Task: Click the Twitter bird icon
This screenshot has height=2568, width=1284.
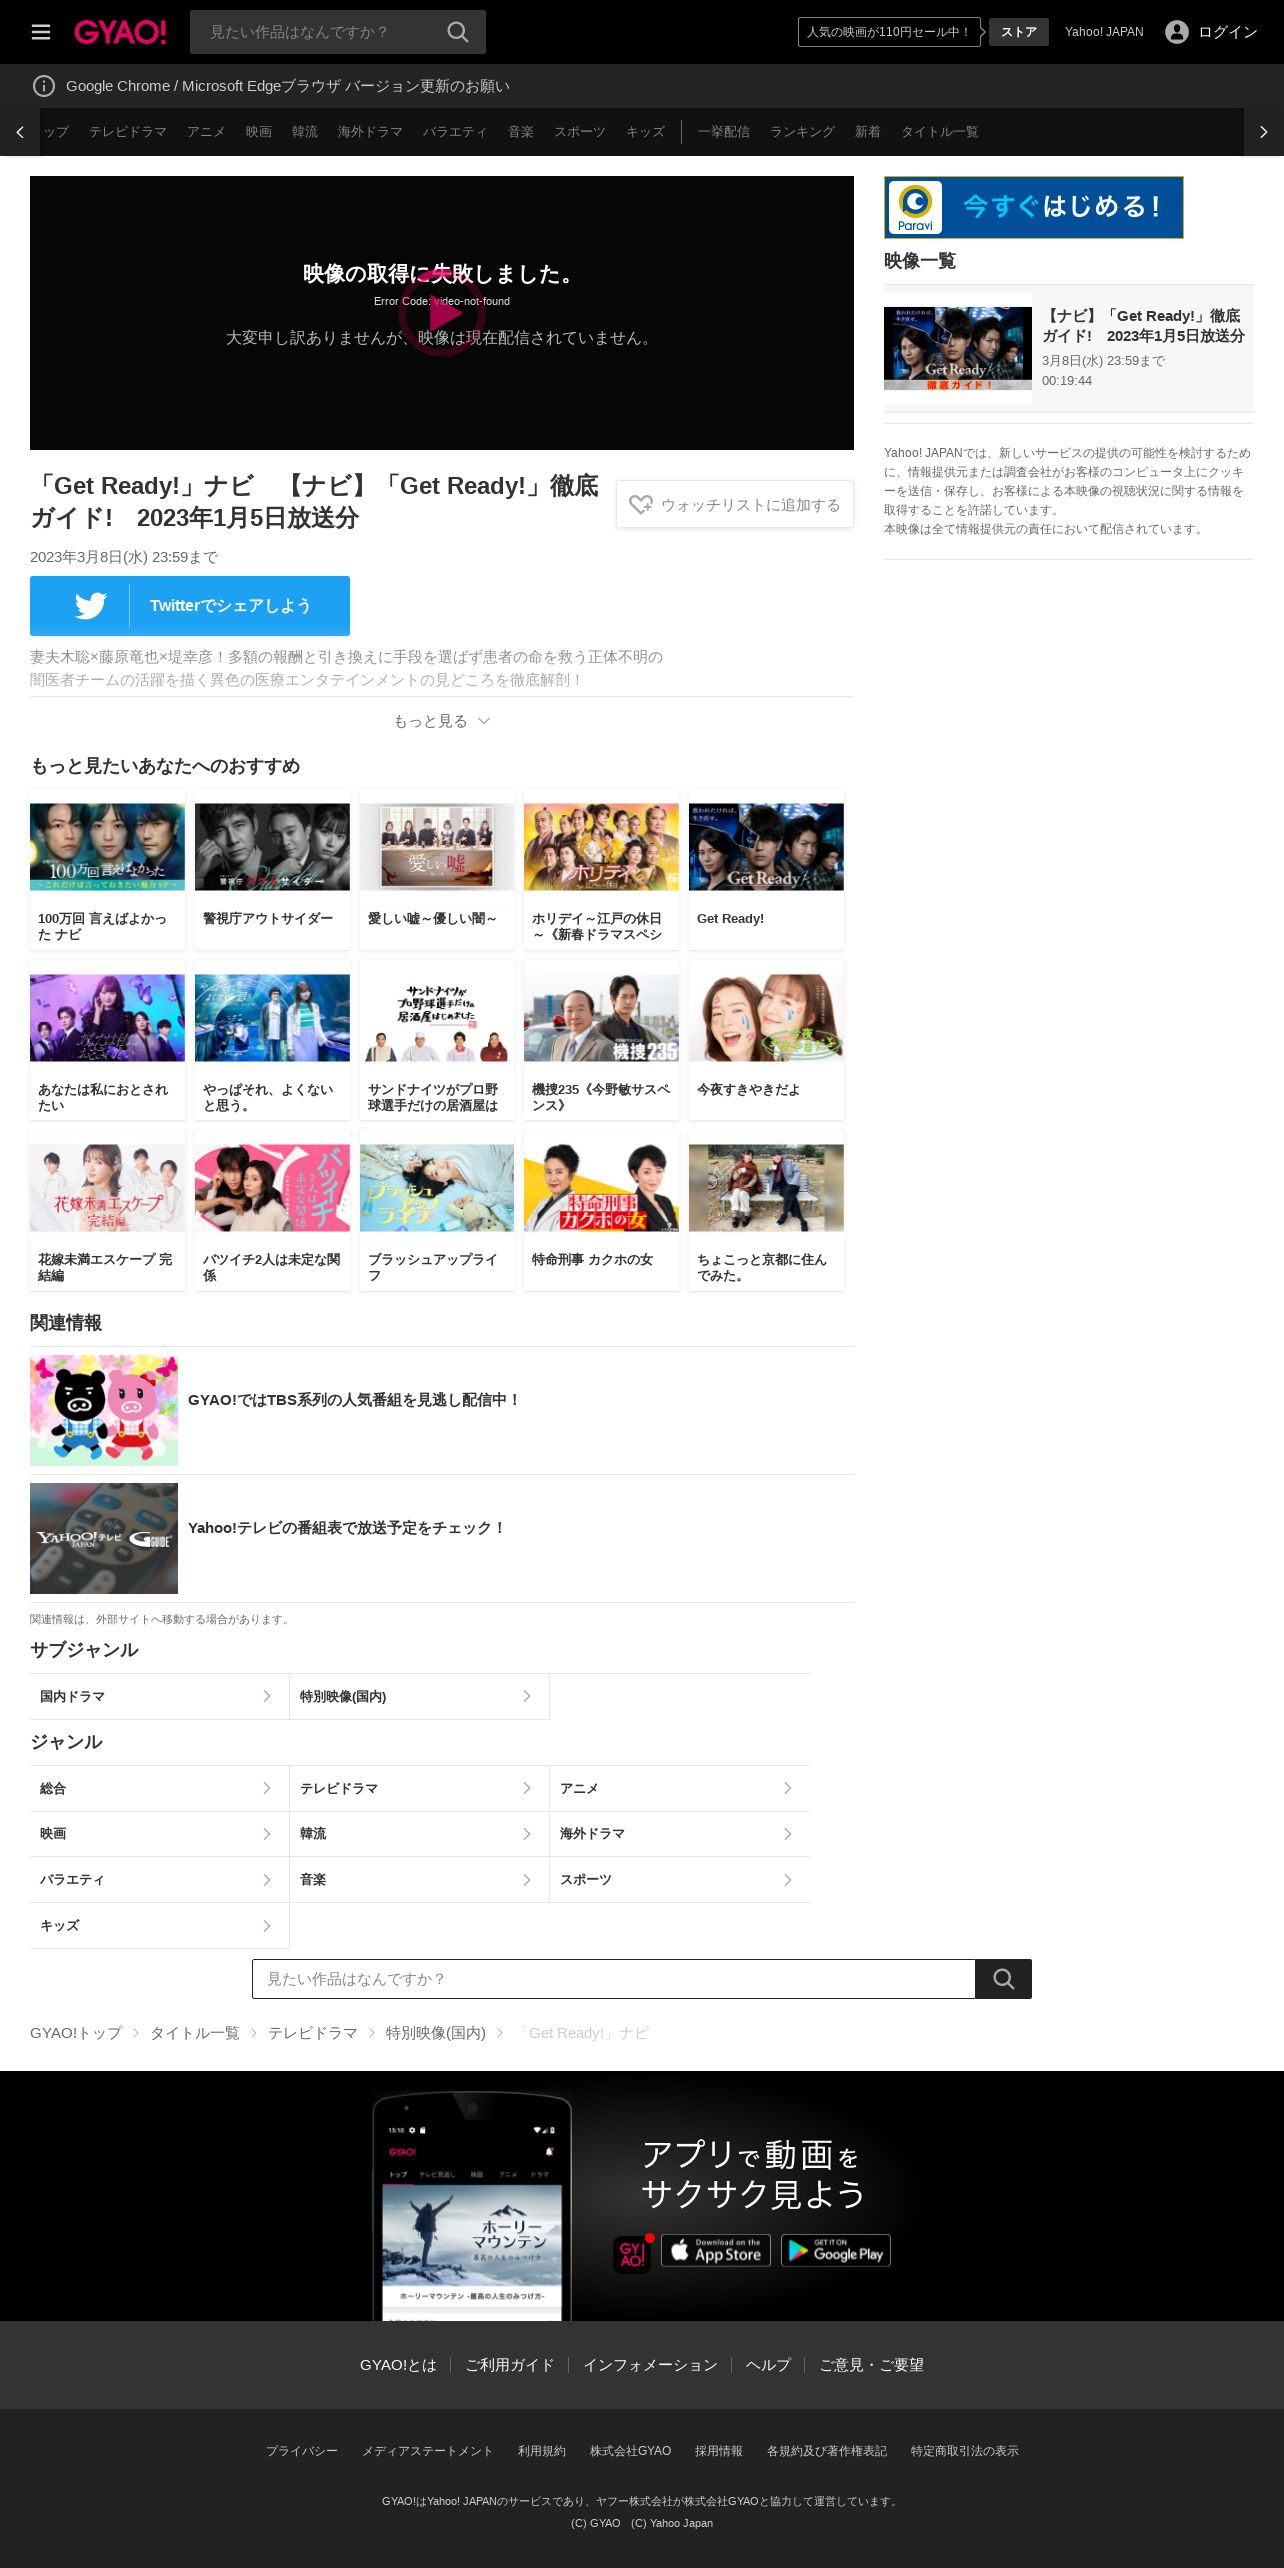Action: point(90,606)
